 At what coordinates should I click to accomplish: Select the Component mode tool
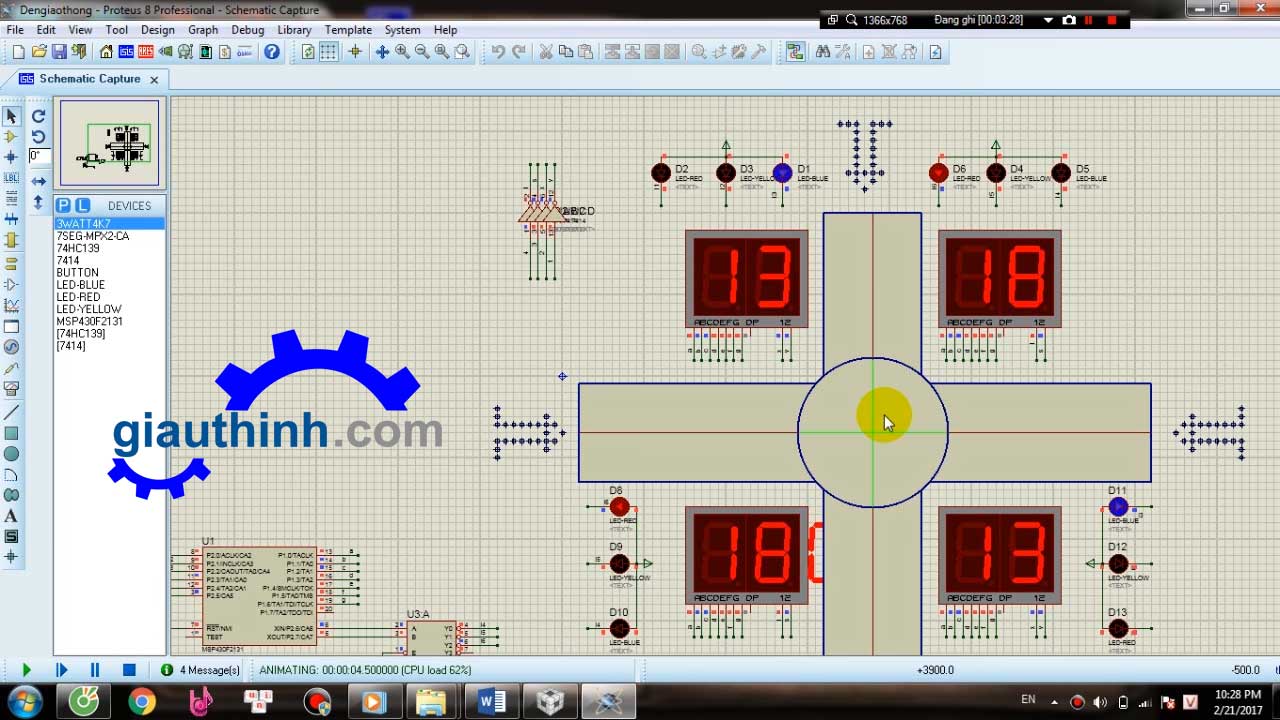[11, 137]
